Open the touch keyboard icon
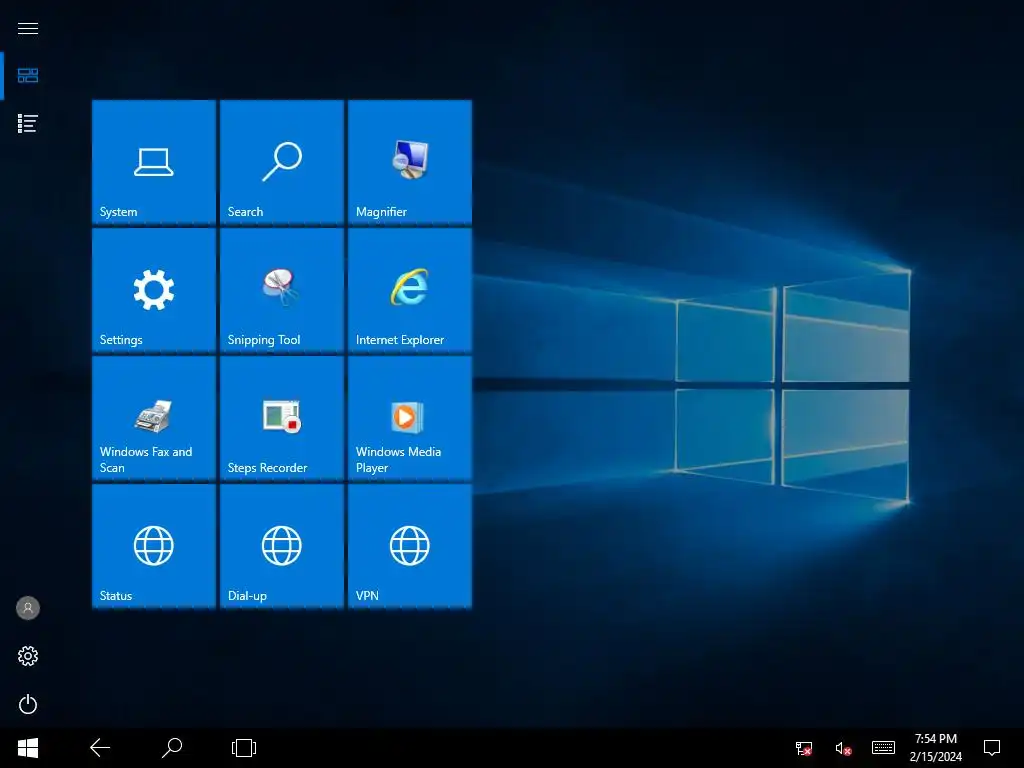Viewport: 1024px width, 768px height. click(x=883, y=748)
